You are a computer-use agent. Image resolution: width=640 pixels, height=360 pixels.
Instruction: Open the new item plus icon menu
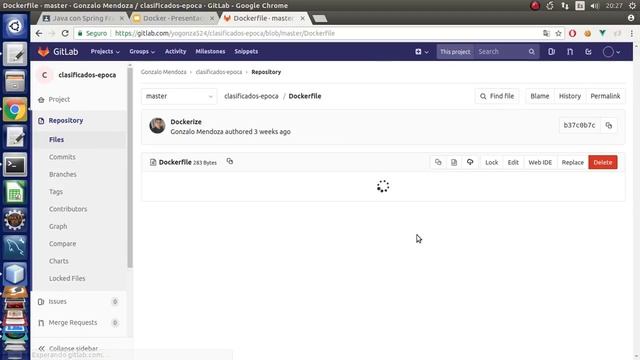[422, 52]
